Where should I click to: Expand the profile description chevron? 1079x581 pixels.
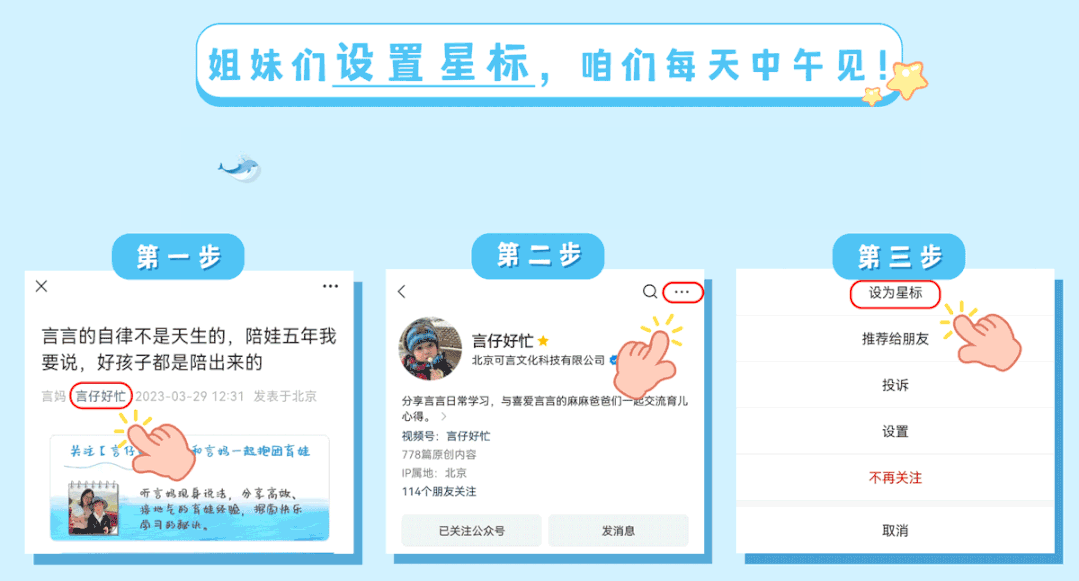tap(444, 416)
